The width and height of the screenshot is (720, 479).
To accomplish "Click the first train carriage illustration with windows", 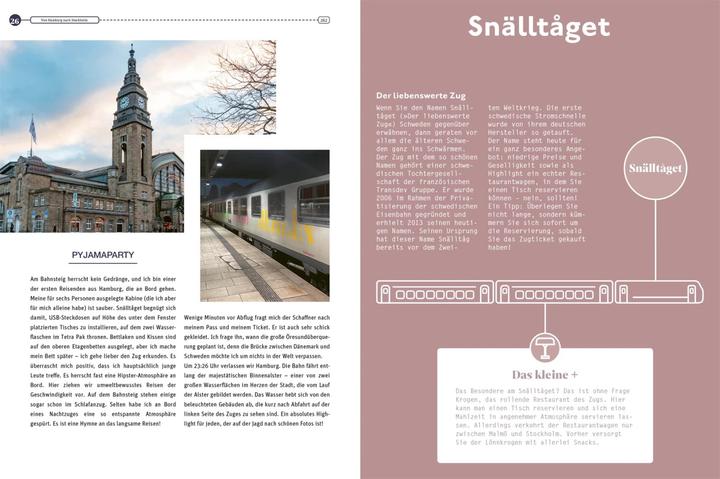I will 435,292.
